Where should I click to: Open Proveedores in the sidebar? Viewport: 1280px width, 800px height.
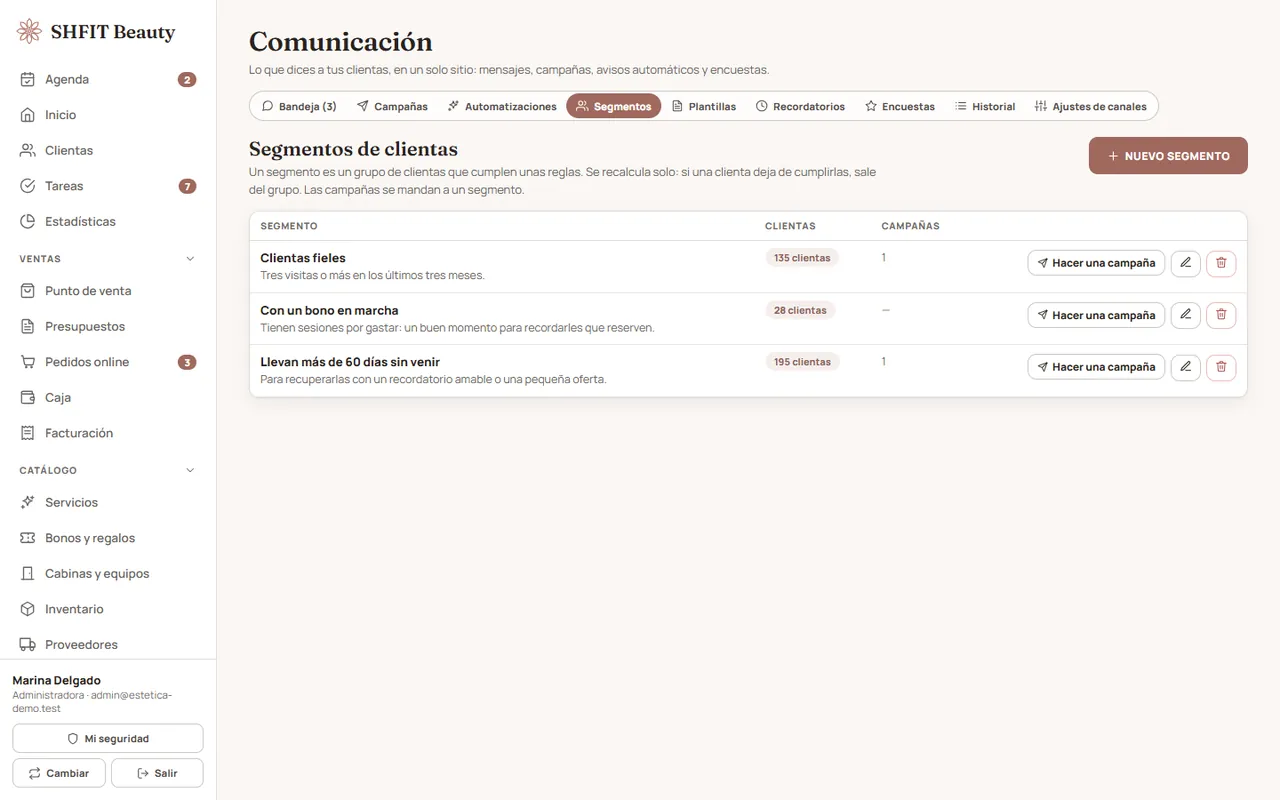point(108,645)
